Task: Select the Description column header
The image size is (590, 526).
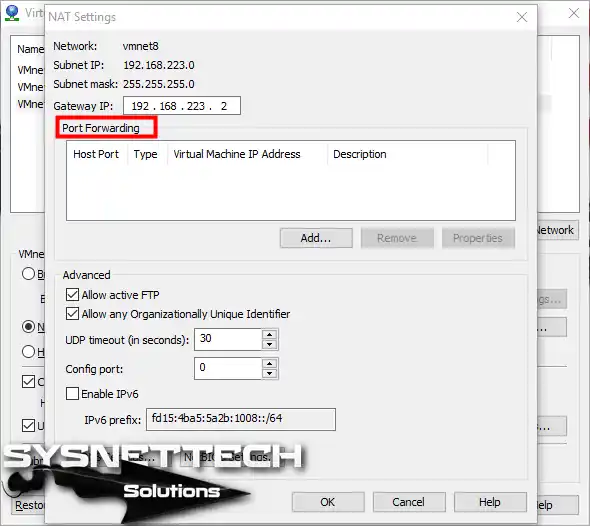Action: (x=408, y=154)
